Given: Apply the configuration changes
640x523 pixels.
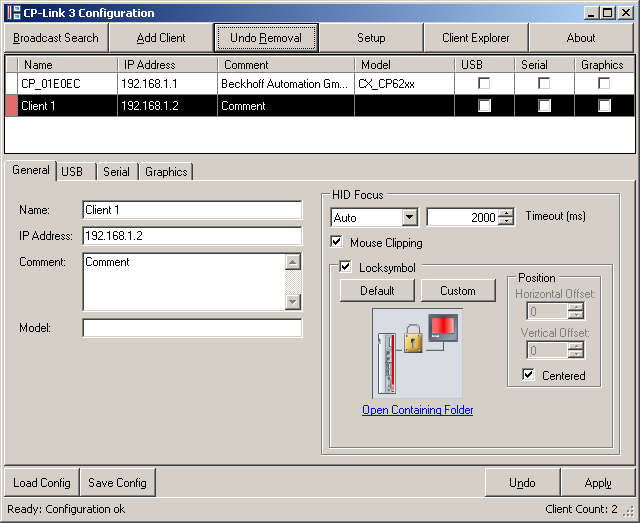Looking at the screenshot, I should 598,483.
